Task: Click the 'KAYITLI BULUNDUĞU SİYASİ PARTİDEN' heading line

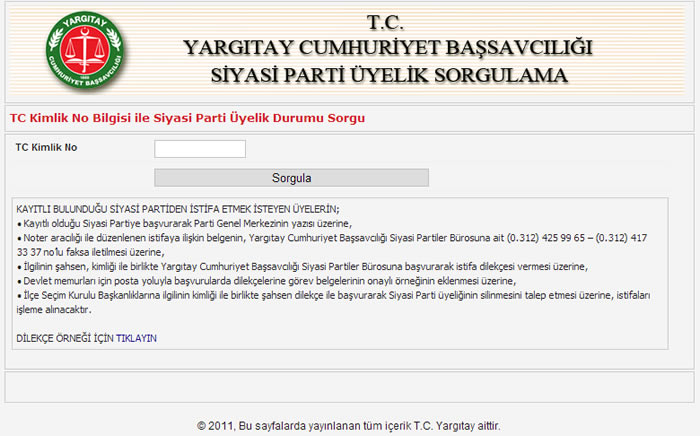Action: click(178, 209)
